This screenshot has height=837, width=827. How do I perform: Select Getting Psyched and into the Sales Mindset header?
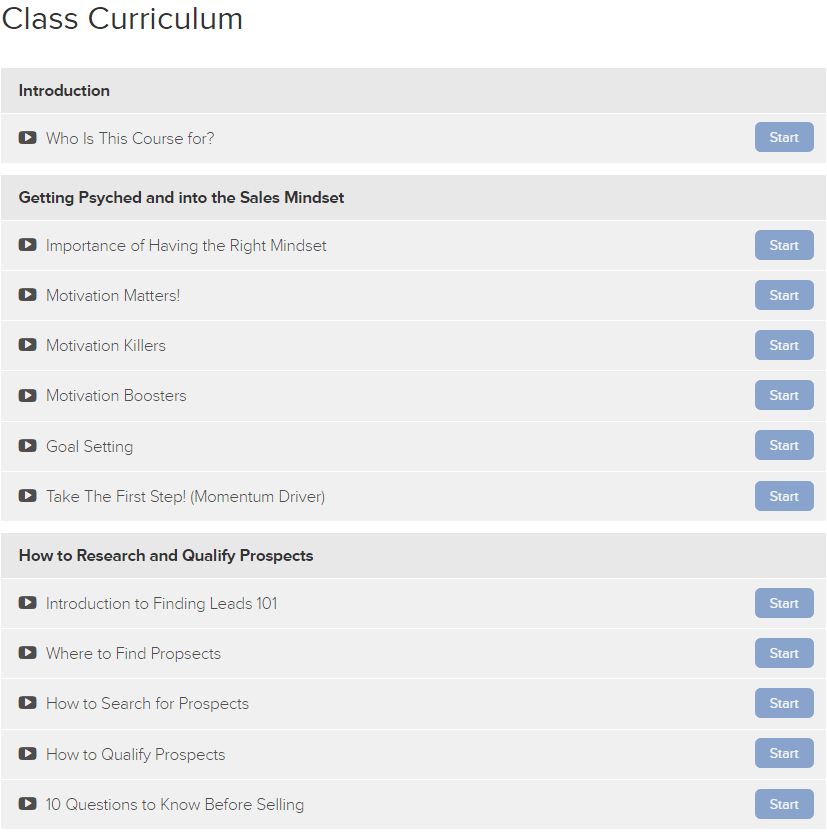(x=413, y=198)
